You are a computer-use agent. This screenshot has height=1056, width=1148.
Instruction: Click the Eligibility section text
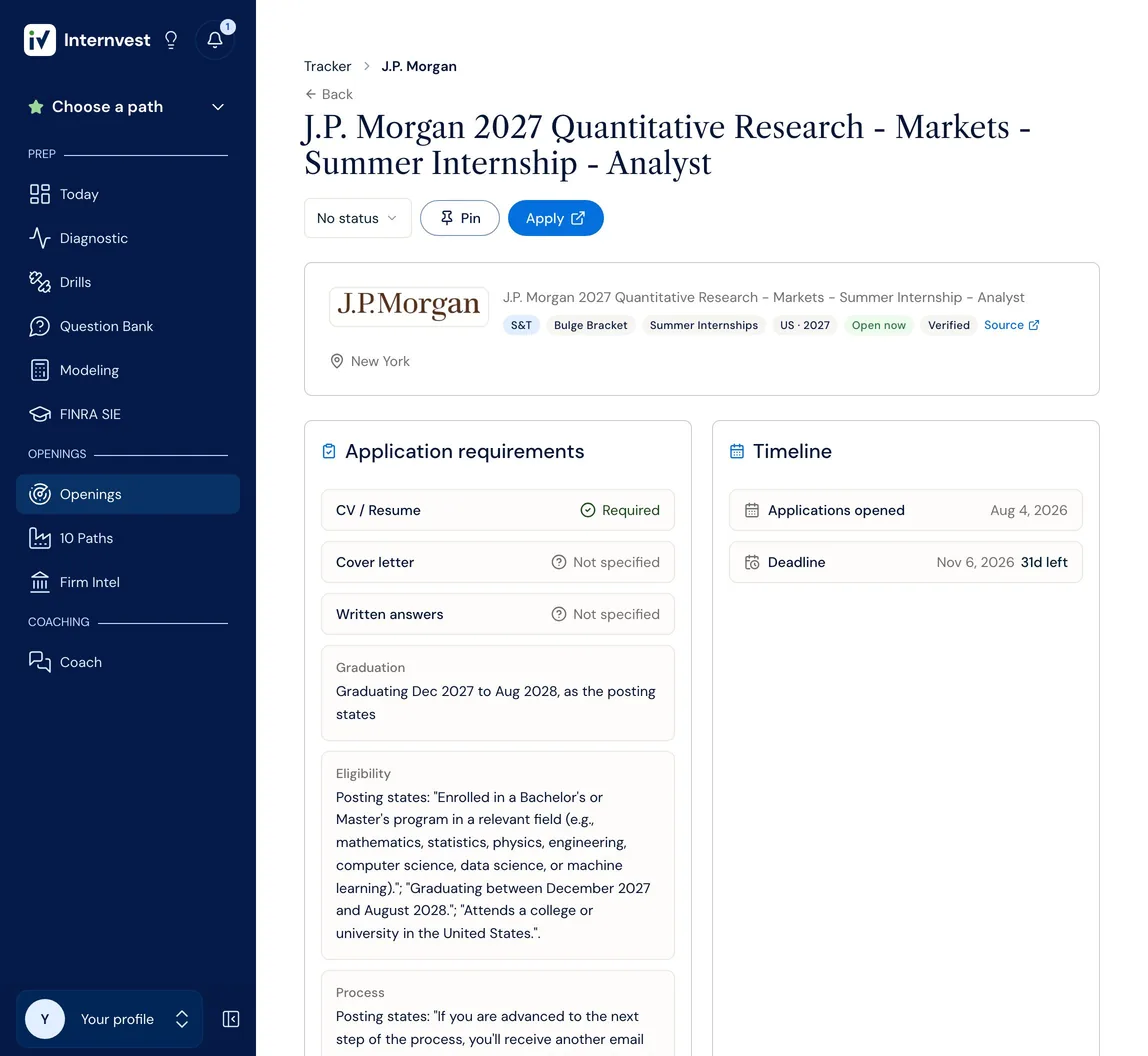(x=493, y=865)
